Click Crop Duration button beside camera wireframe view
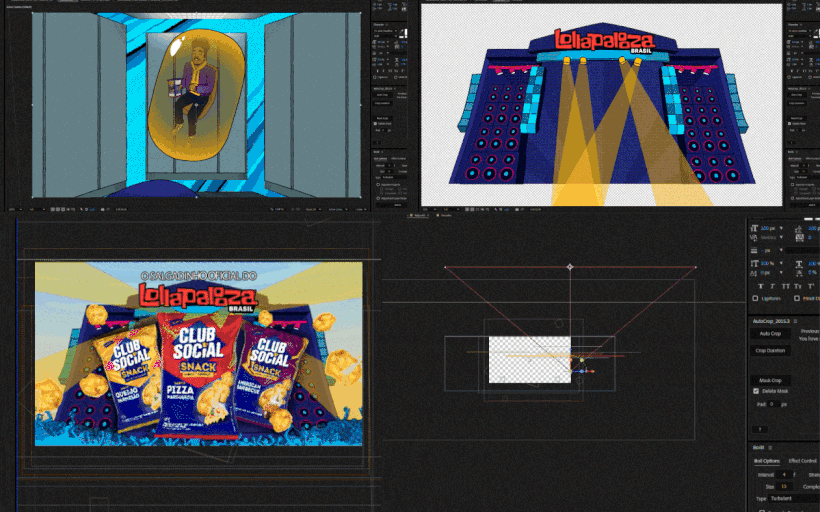 pyautogui.click(x=771, y=350)
